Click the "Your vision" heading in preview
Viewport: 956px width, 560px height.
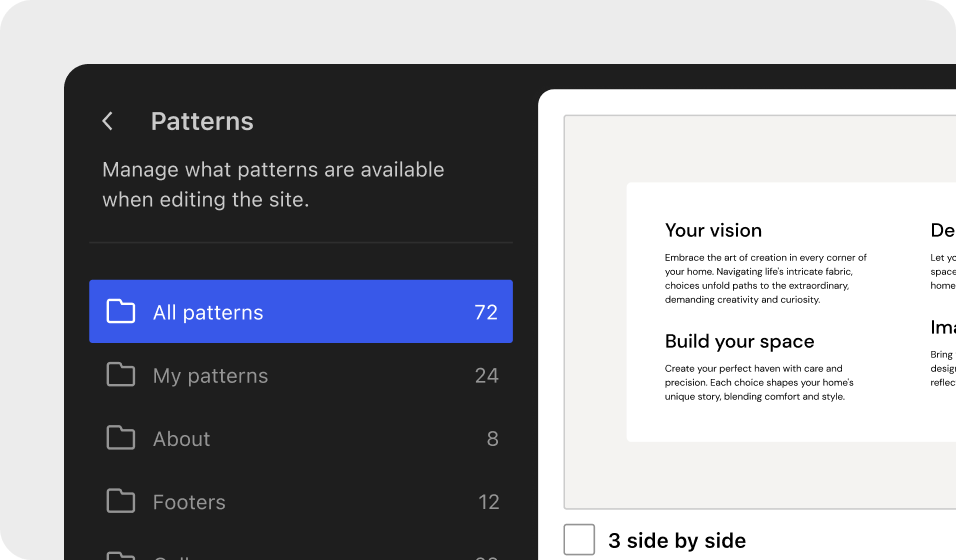pyautogui.click(x=713, y=230)
